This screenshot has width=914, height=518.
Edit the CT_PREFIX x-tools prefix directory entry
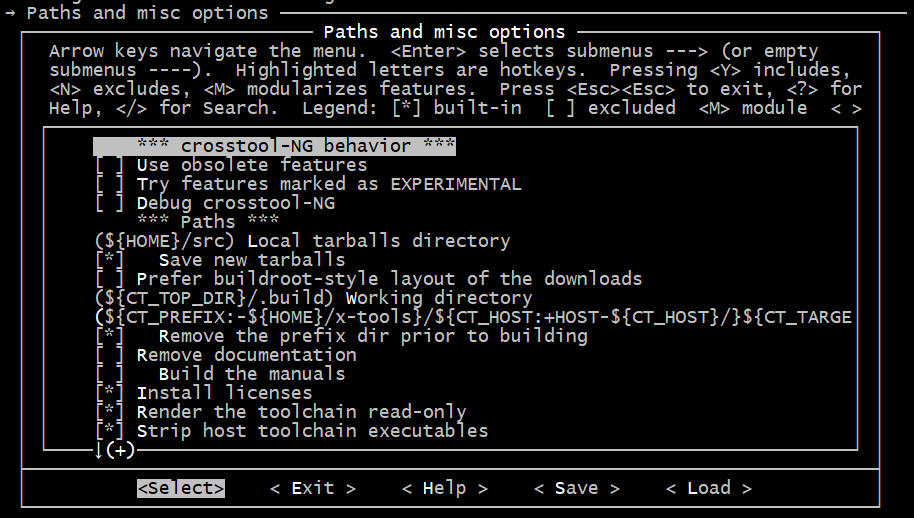click(473, 317)
